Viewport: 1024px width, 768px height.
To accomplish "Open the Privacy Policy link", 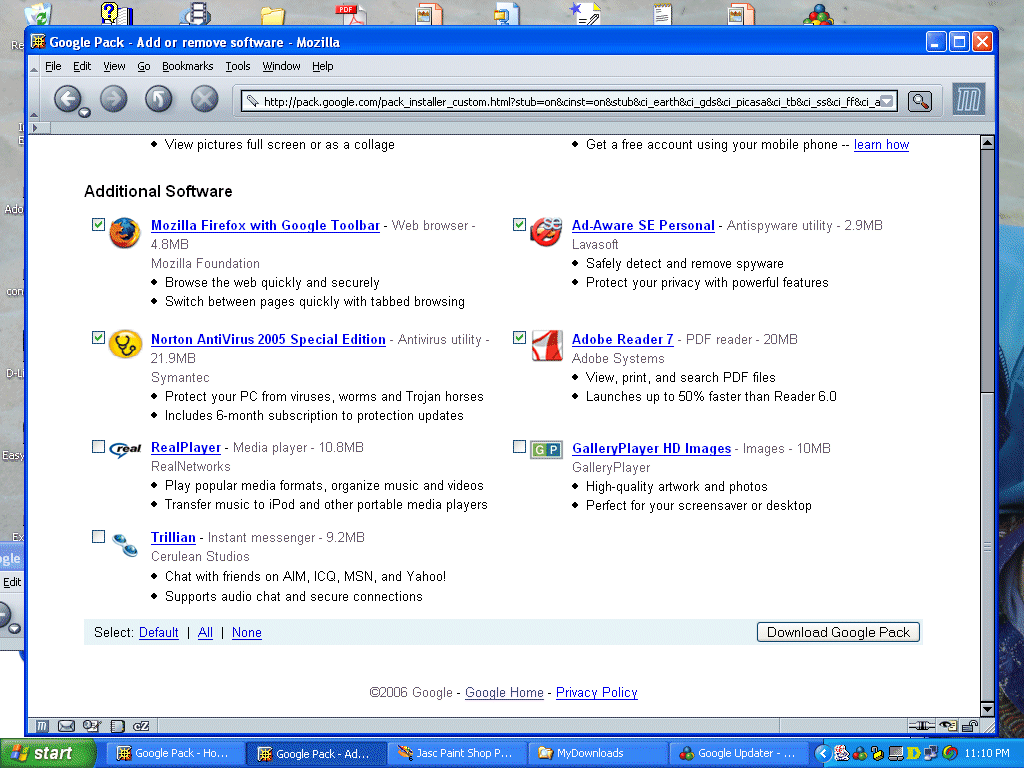I will click(x=596, y=692).
